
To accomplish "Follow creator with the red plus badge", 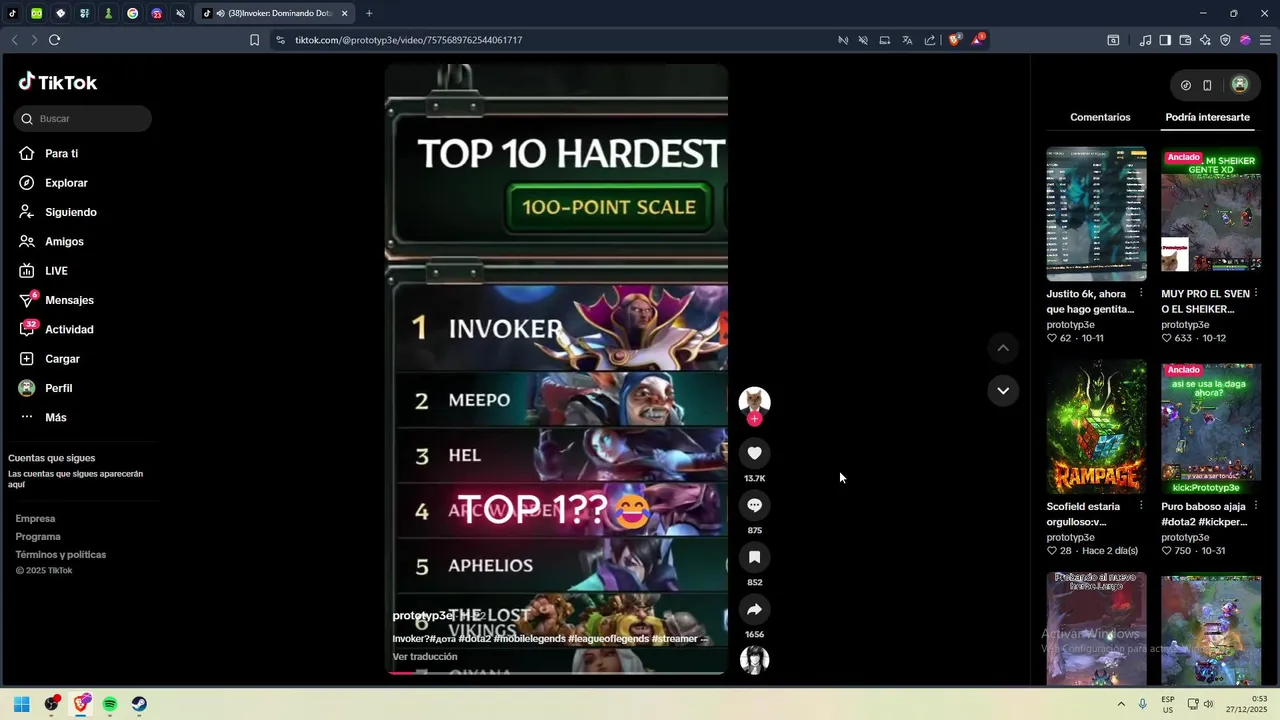I will 754,419.
